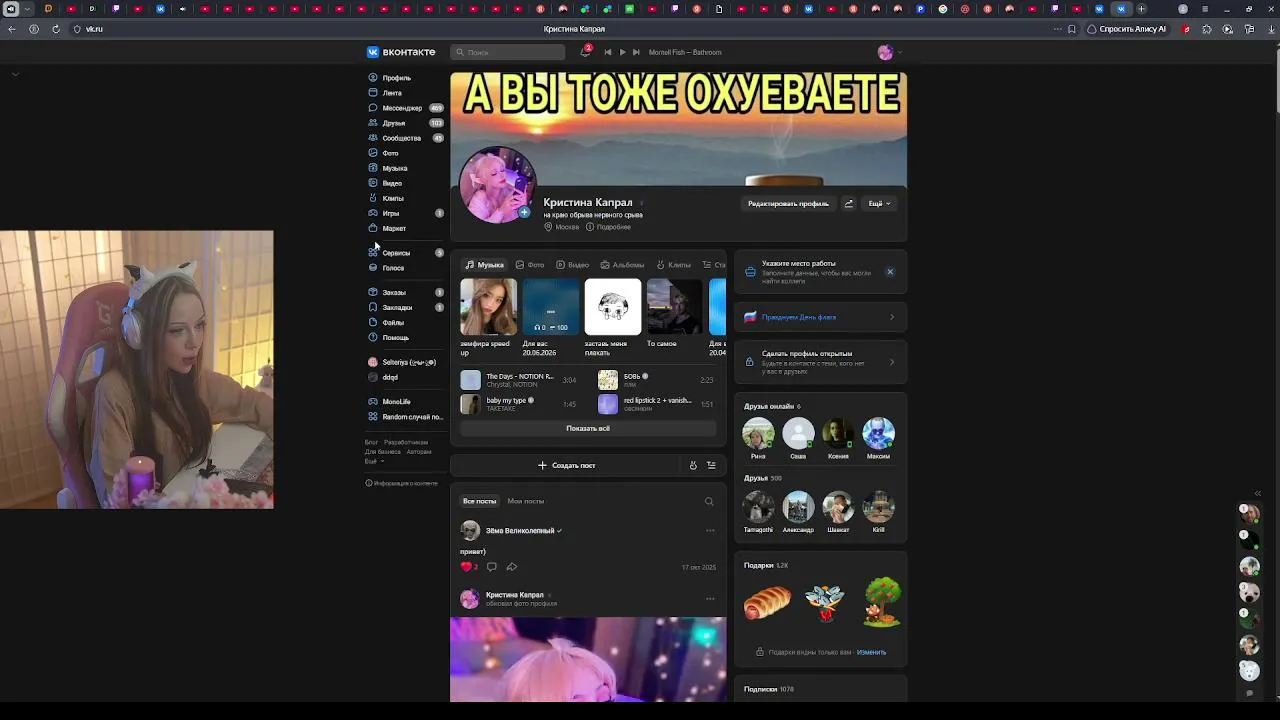
Task: Click the clip icon next to Создать пост
Action: (693, 465)
